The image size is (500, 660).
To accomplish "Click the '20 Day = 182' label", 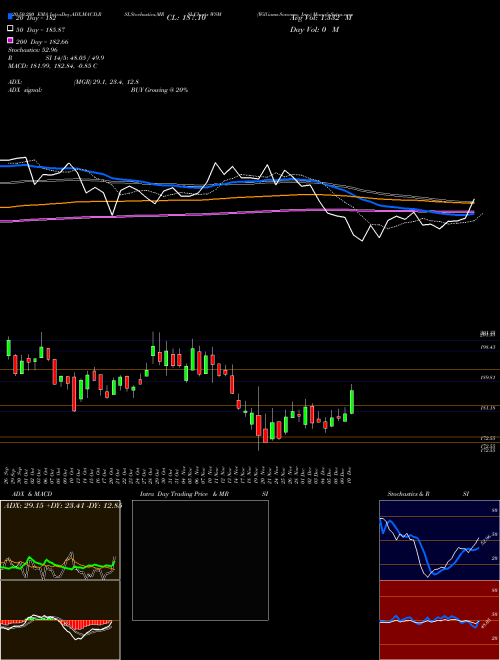I will [x=35, y=18].
